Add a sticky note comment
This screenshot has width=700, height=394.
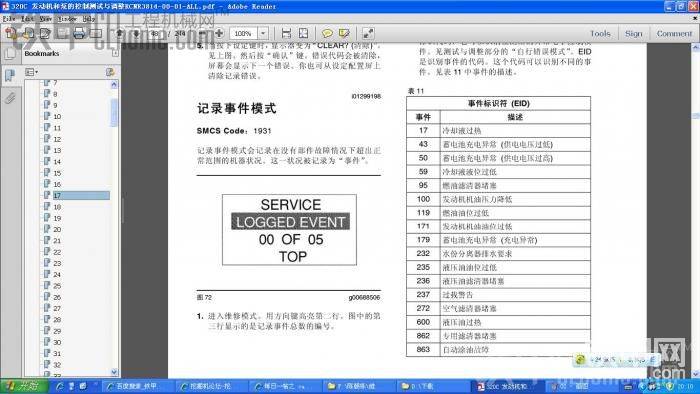327,33
